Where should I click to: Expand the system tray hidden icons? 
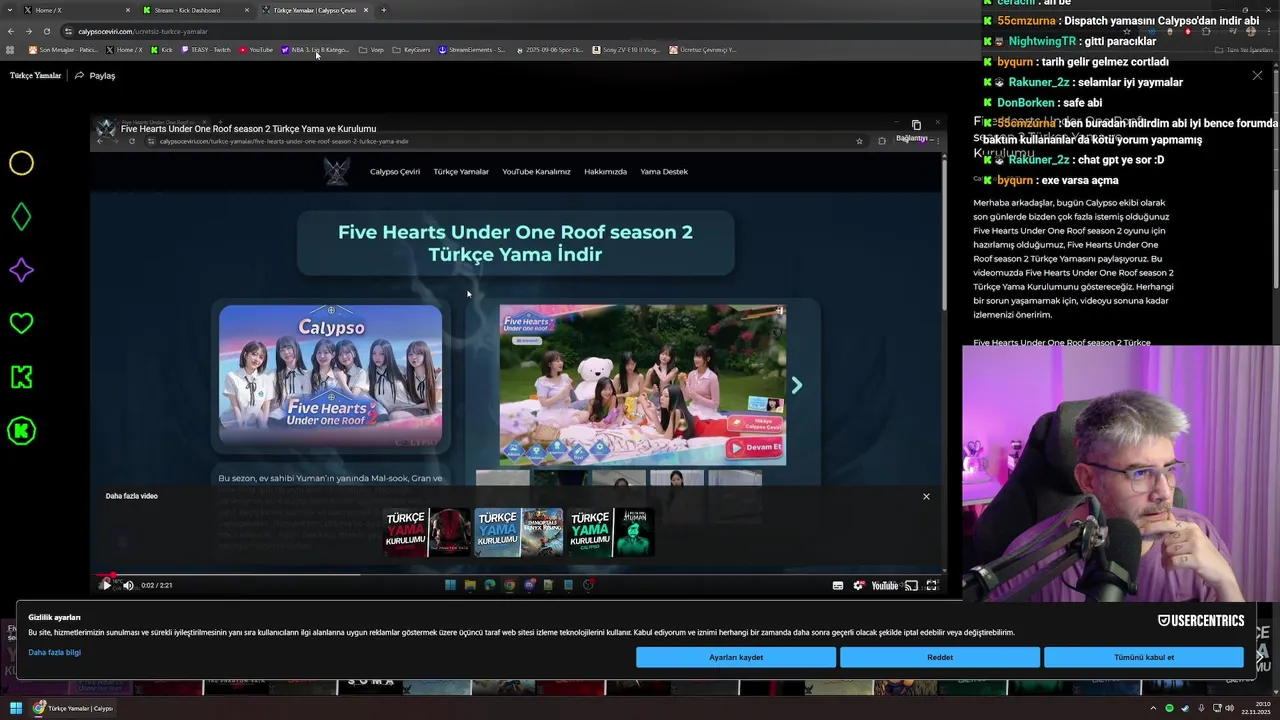1153,708
